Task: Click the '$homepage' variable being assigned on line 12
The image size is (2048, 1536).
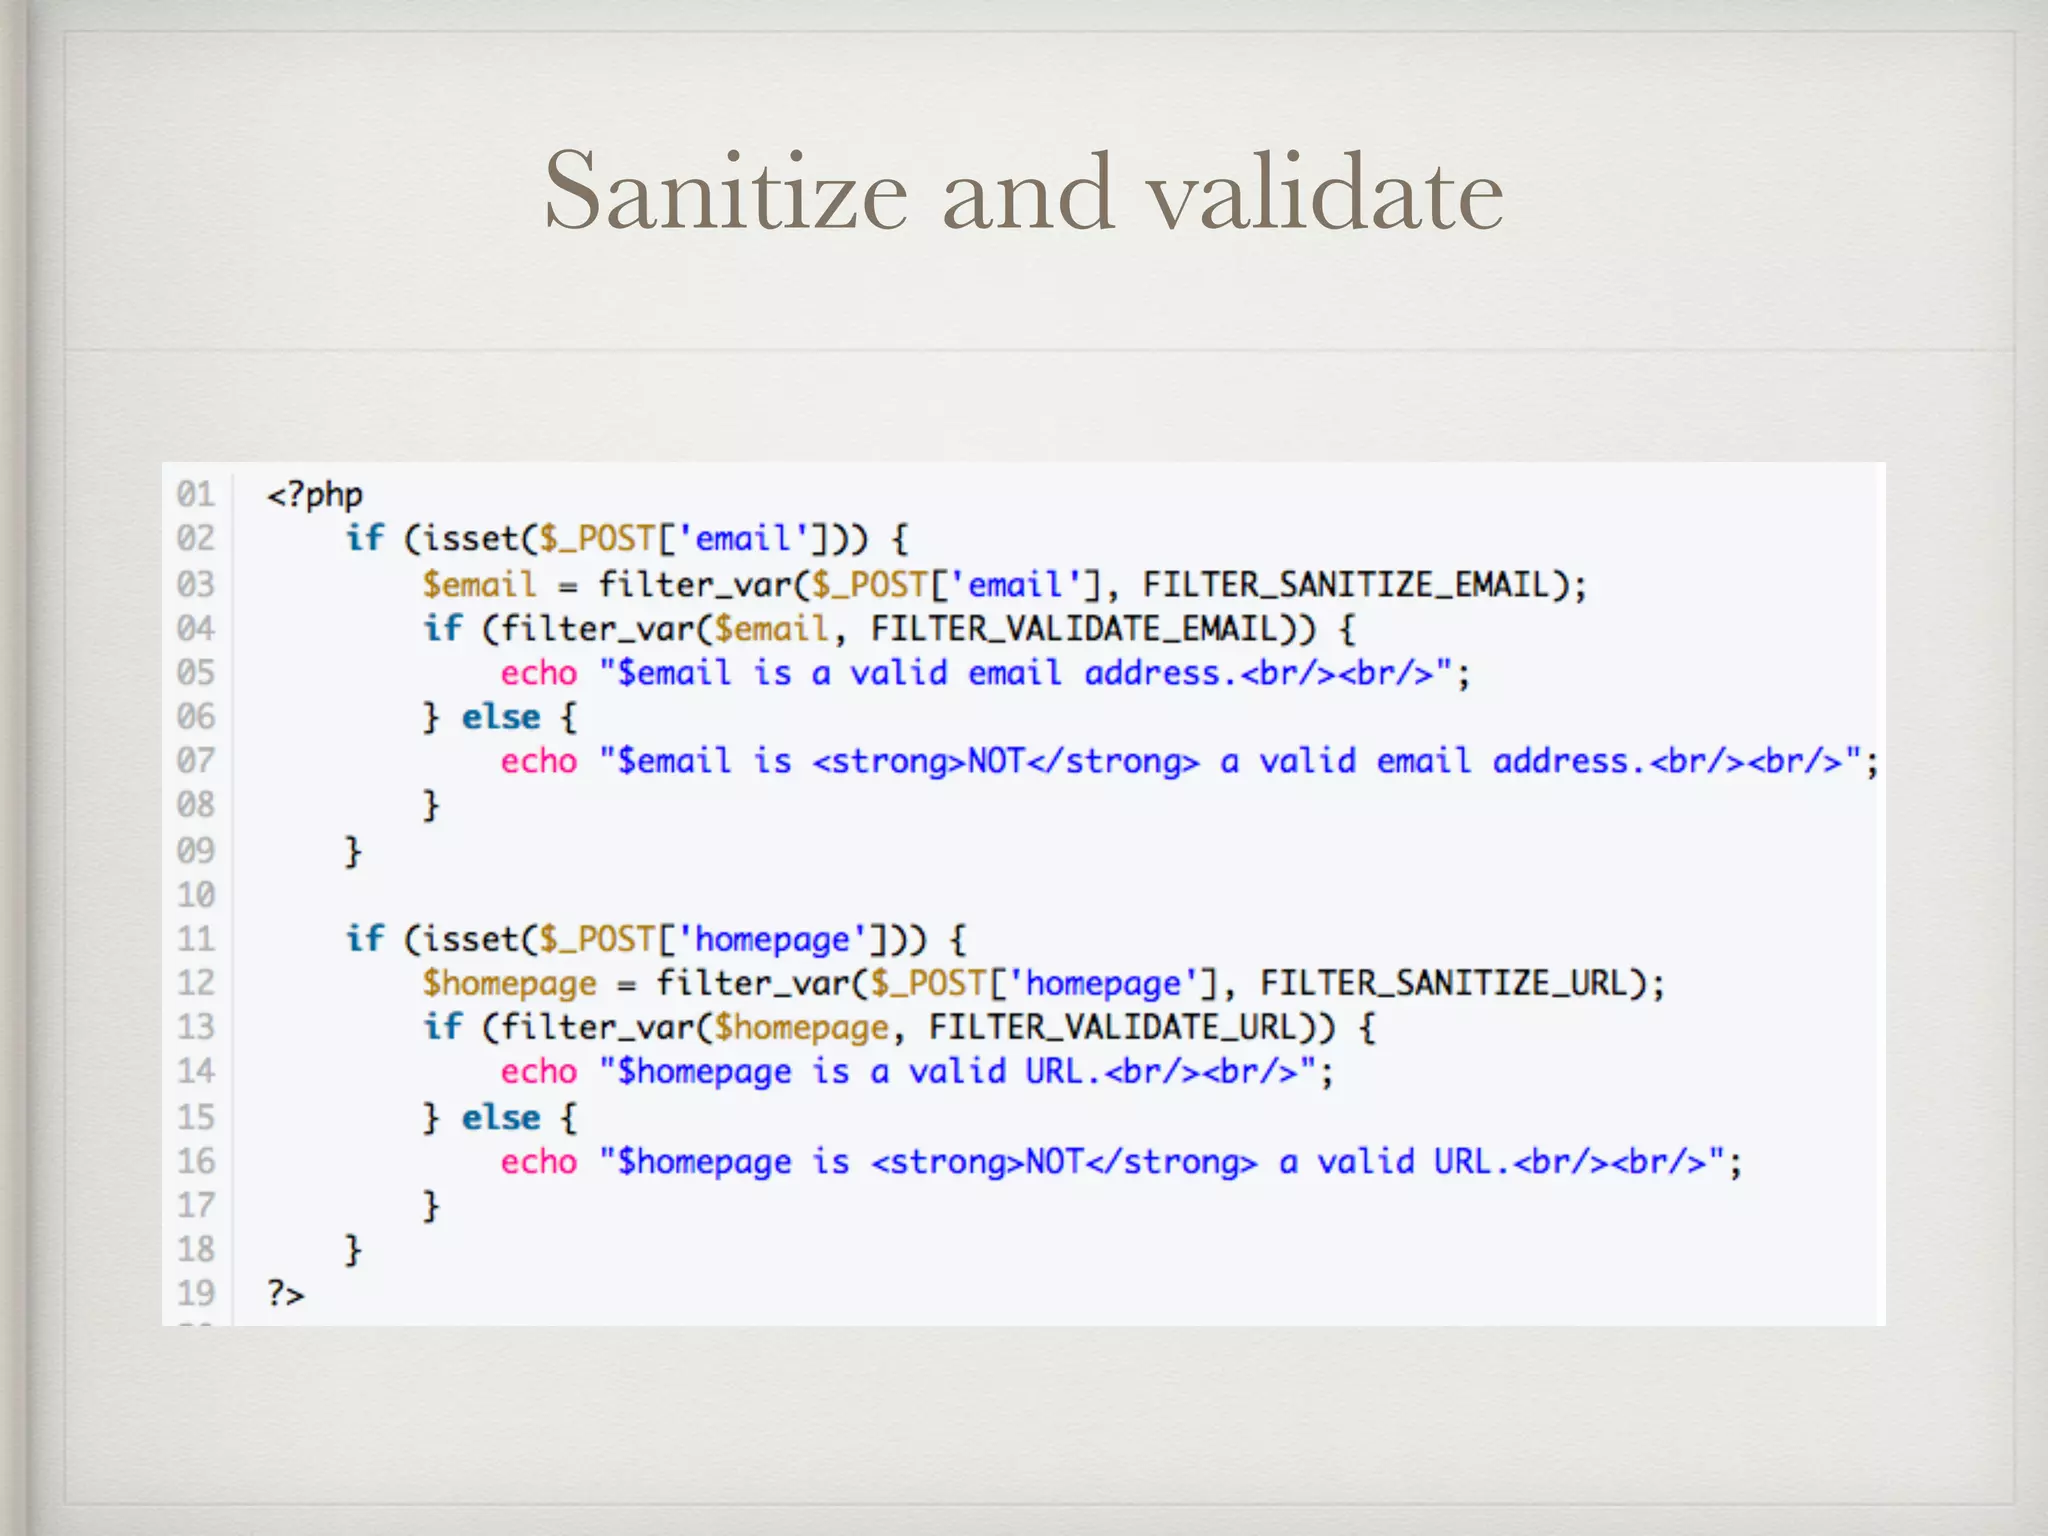Action: pos(509,984)
